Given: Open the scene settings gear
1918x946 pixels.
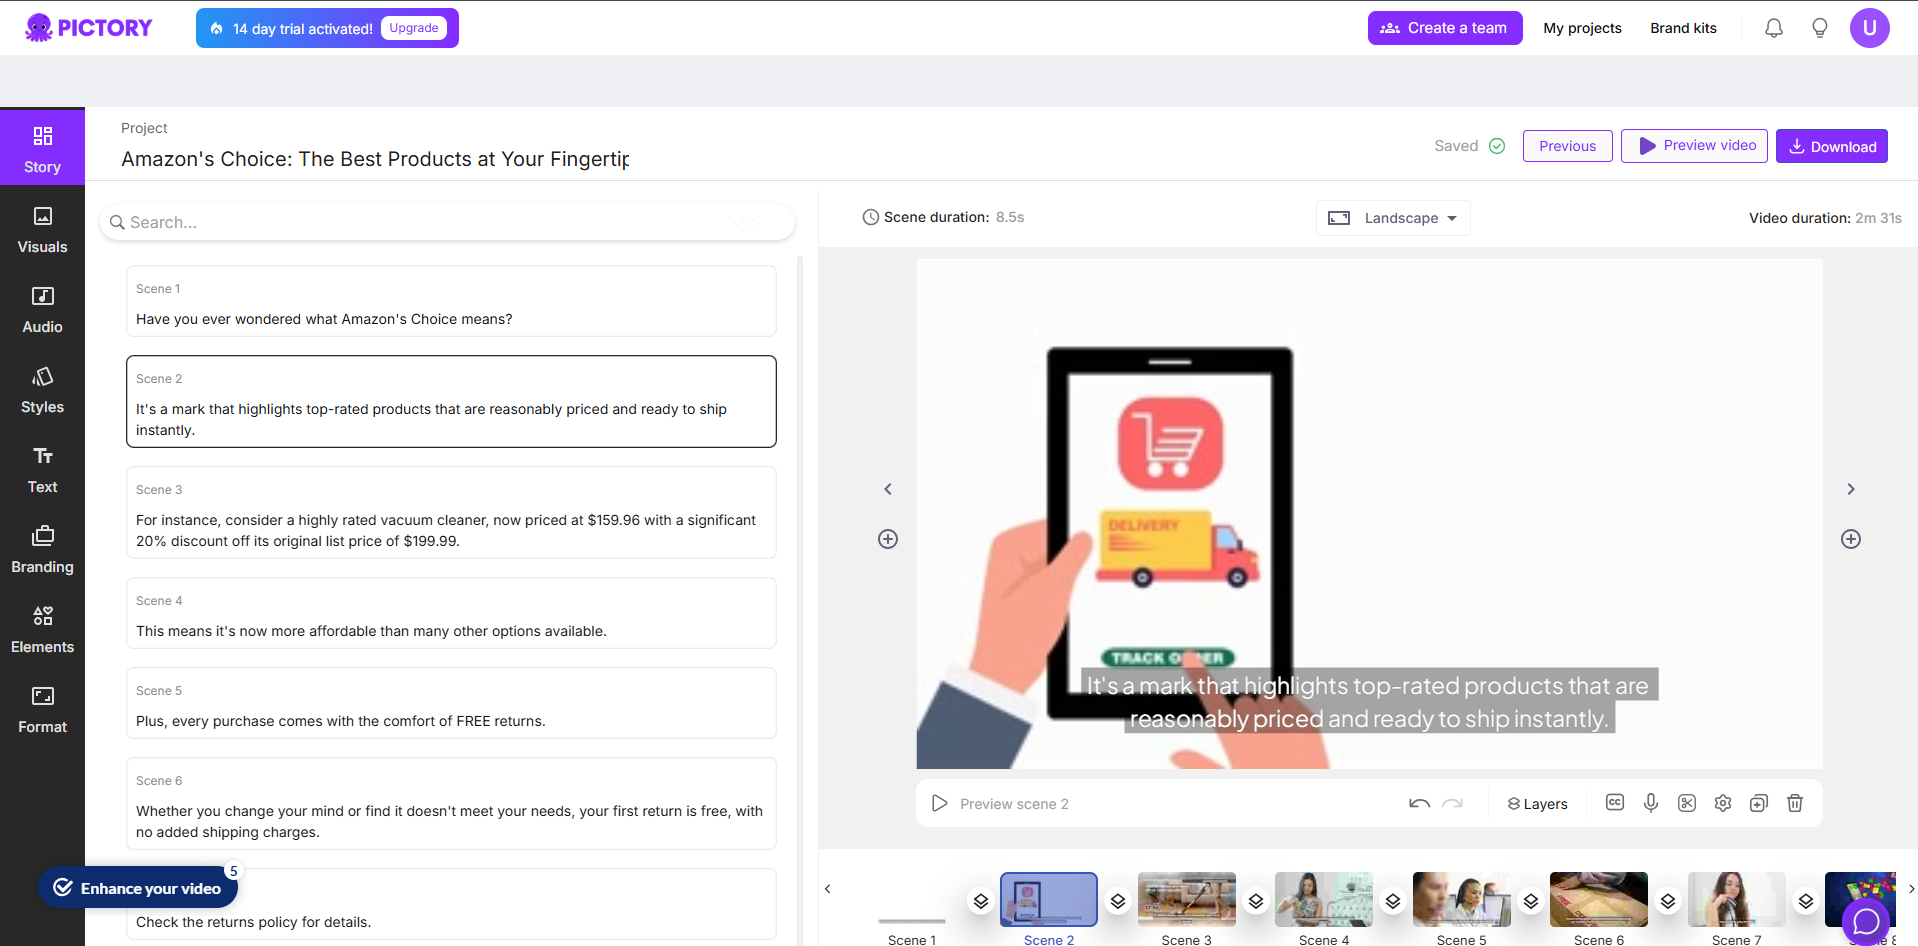Looking at the screenshot, I should point(1723,803).
